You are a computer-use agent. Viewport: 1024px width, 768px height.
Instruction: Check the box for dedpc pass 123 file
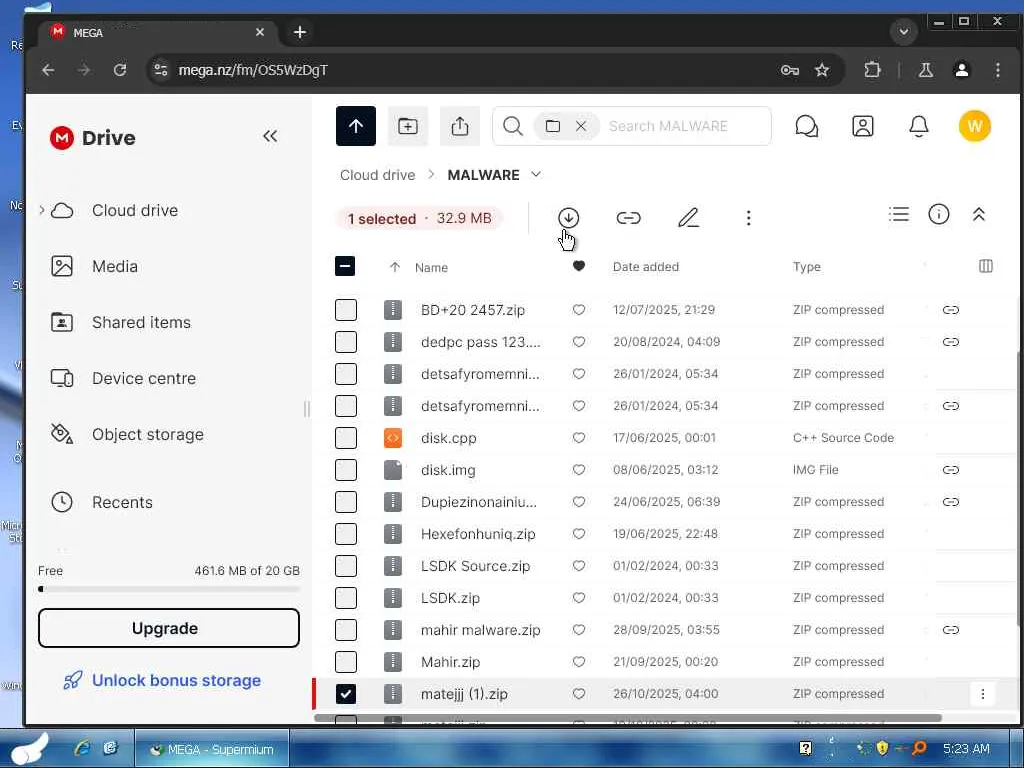tap(345, 342)
